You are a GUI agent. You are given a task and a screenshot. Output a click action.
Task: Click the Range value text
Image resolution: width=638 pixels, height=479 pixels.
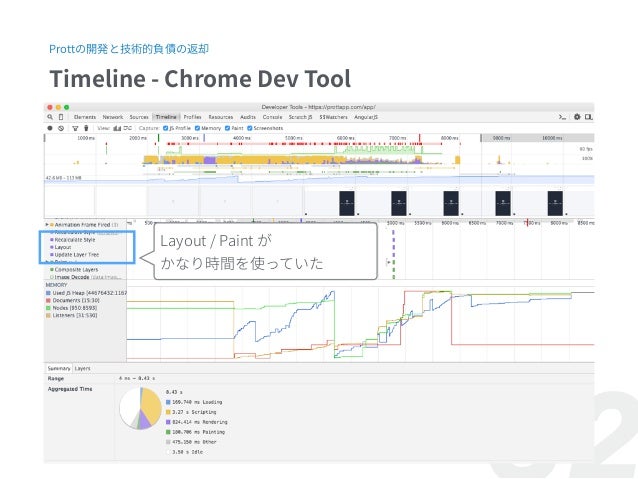pos(137,378)
